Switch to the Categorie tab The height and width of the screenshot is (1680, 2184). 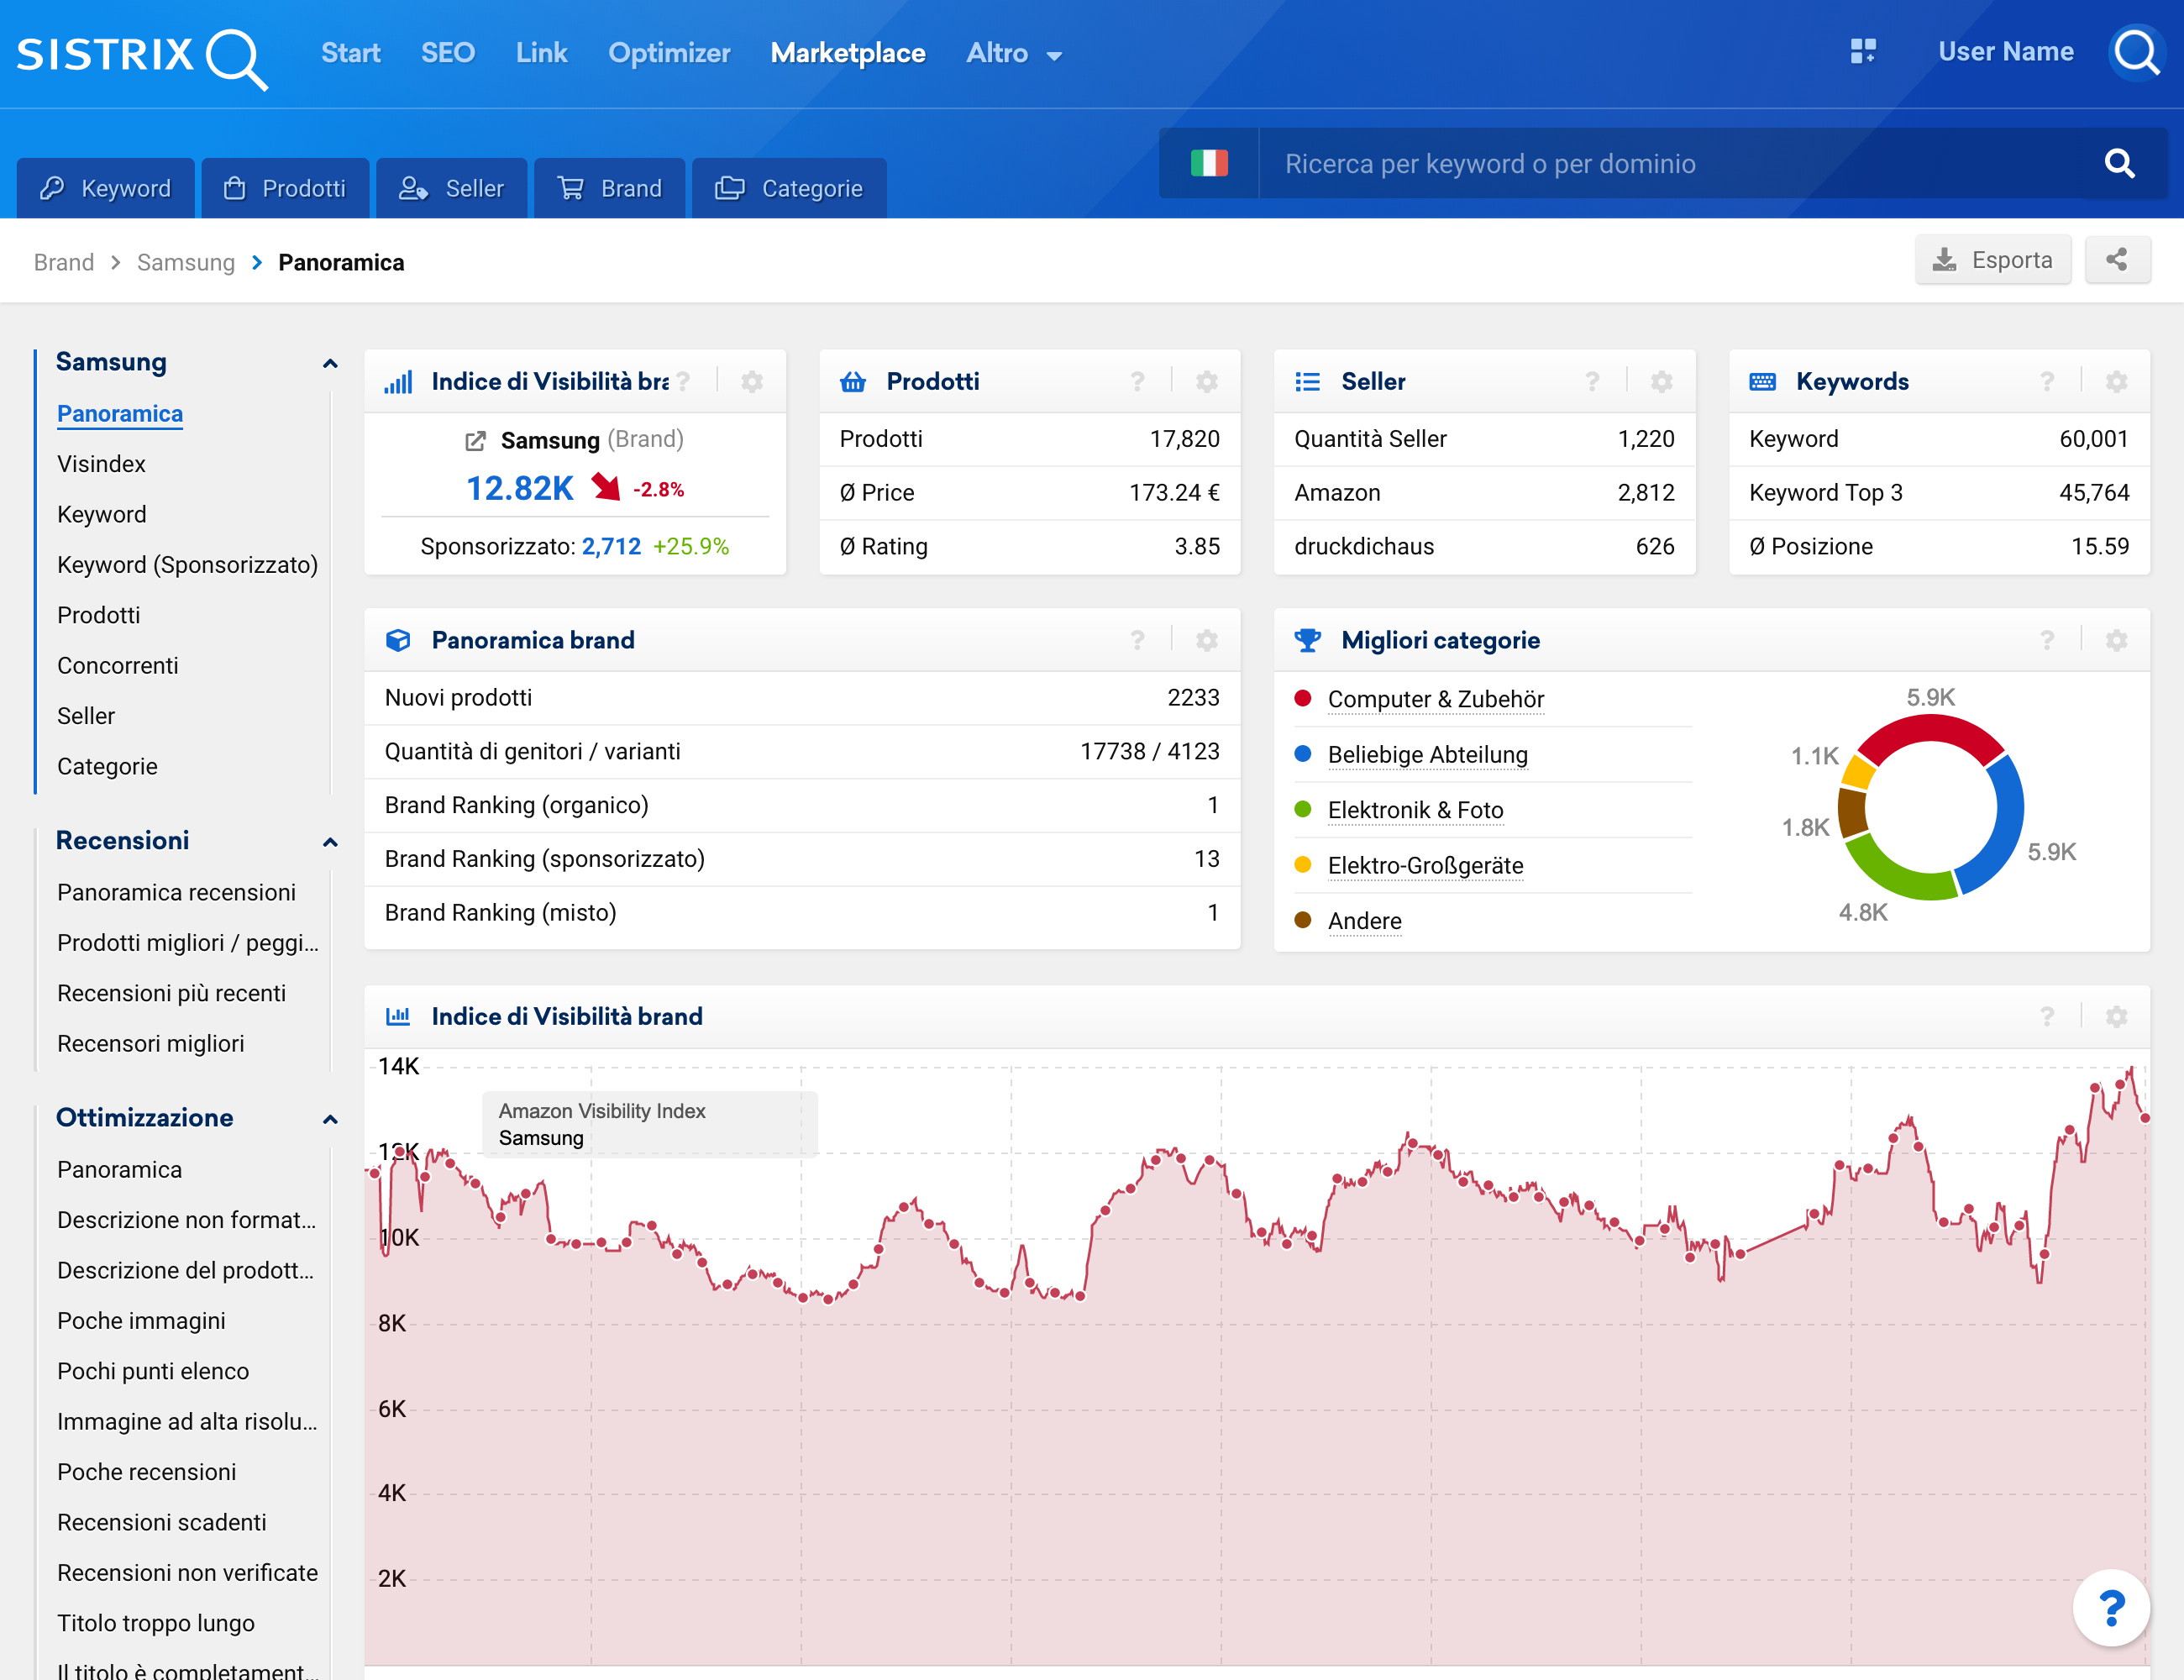click(x=789, y=188)
